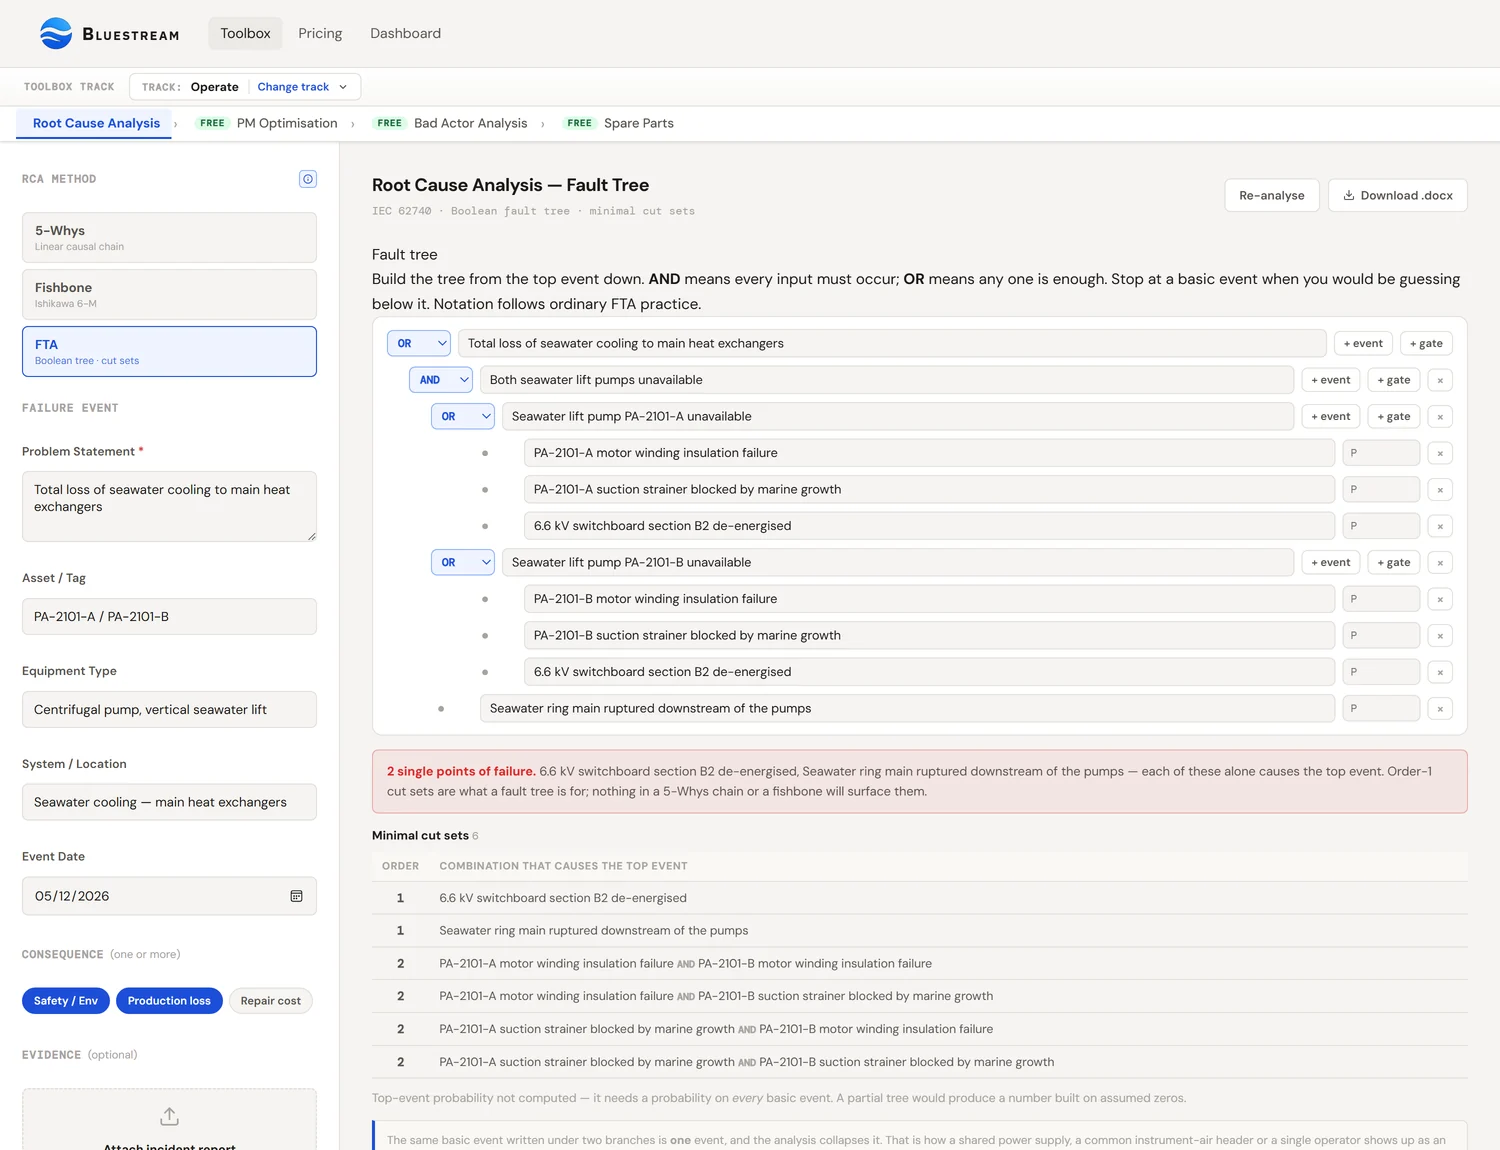Set probability for PA-2101-A motor winding failure
This screenshot has width=1500, height=1150.
(x=1381, y=453)
